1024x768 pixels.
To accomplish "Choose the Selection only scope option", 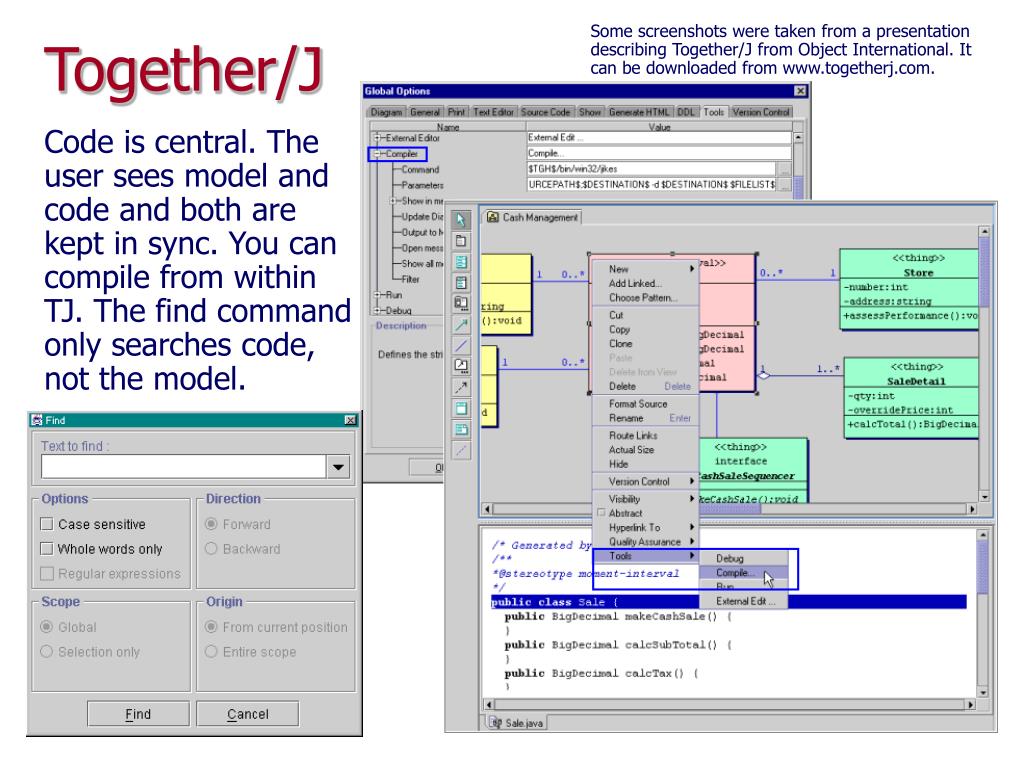I will pos(46,651).
